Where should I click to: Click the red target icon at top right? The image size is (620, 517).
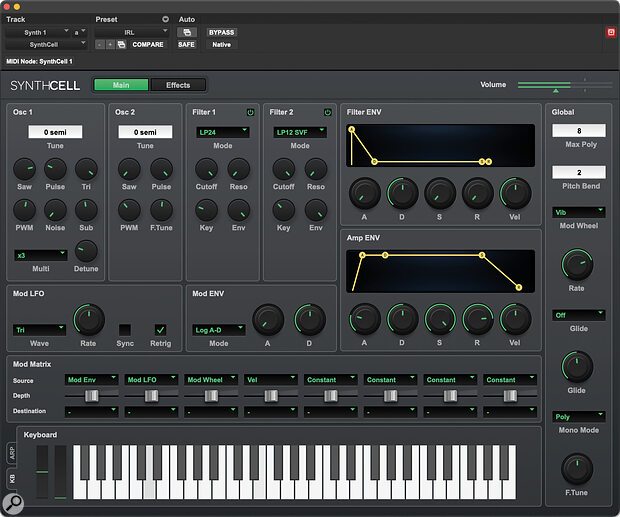[611, 32]
